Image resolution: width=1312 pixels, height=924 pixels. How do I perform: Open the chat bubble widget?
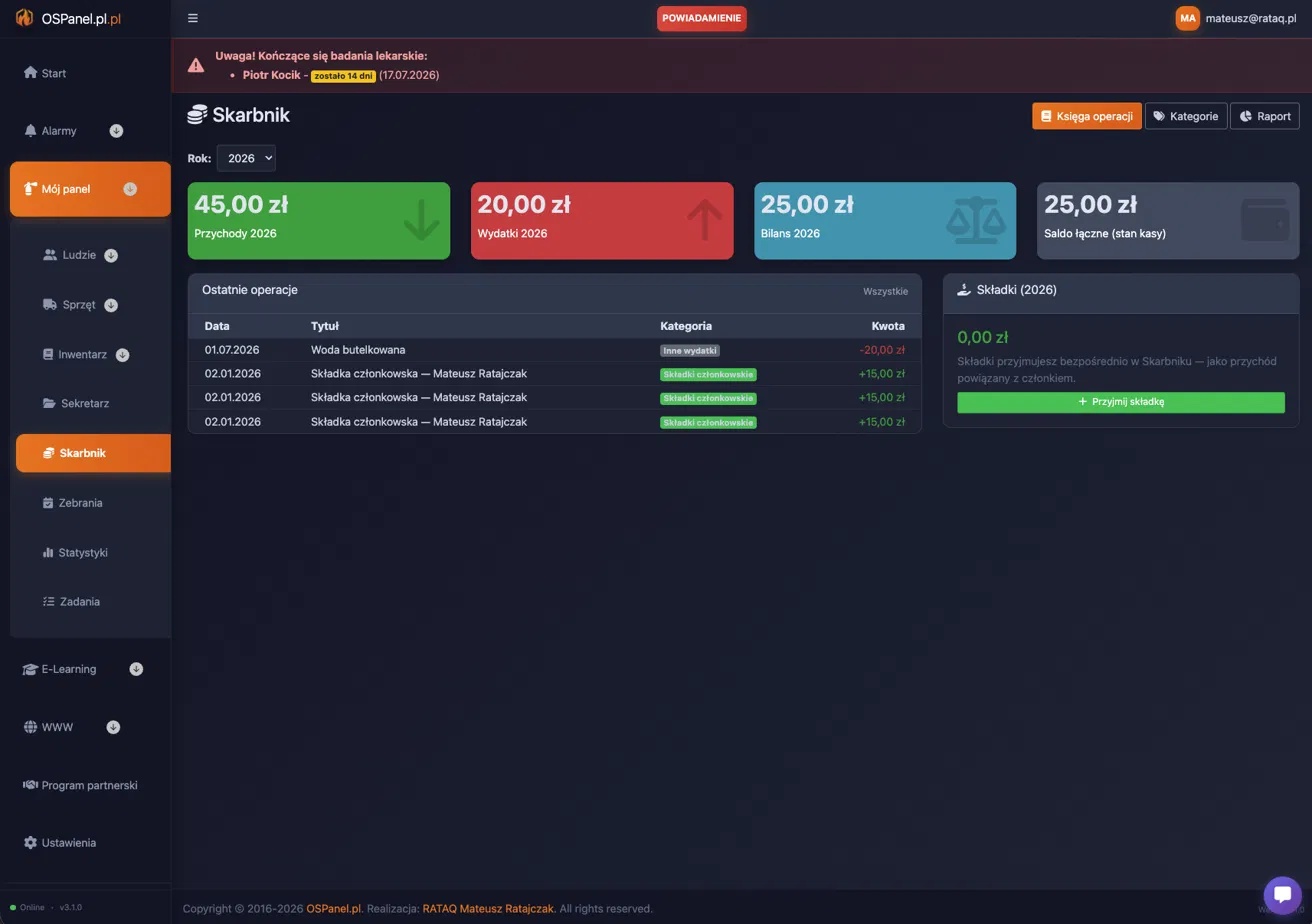tap(1282, 895)
